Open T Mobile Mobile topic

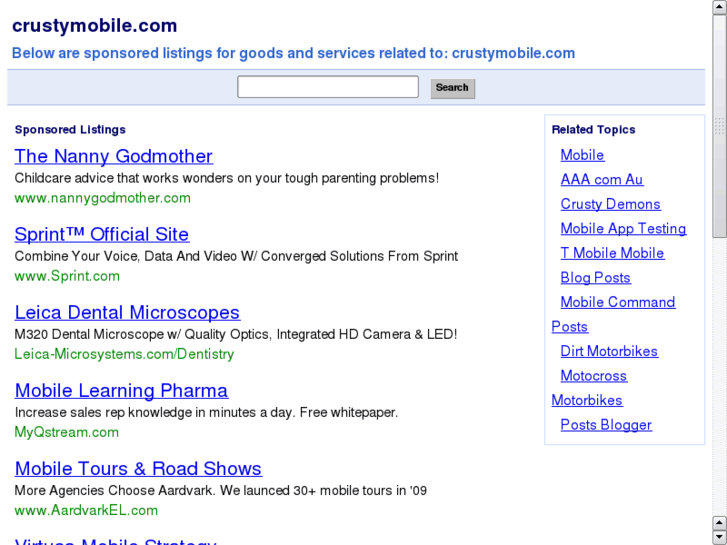(612, 253)
